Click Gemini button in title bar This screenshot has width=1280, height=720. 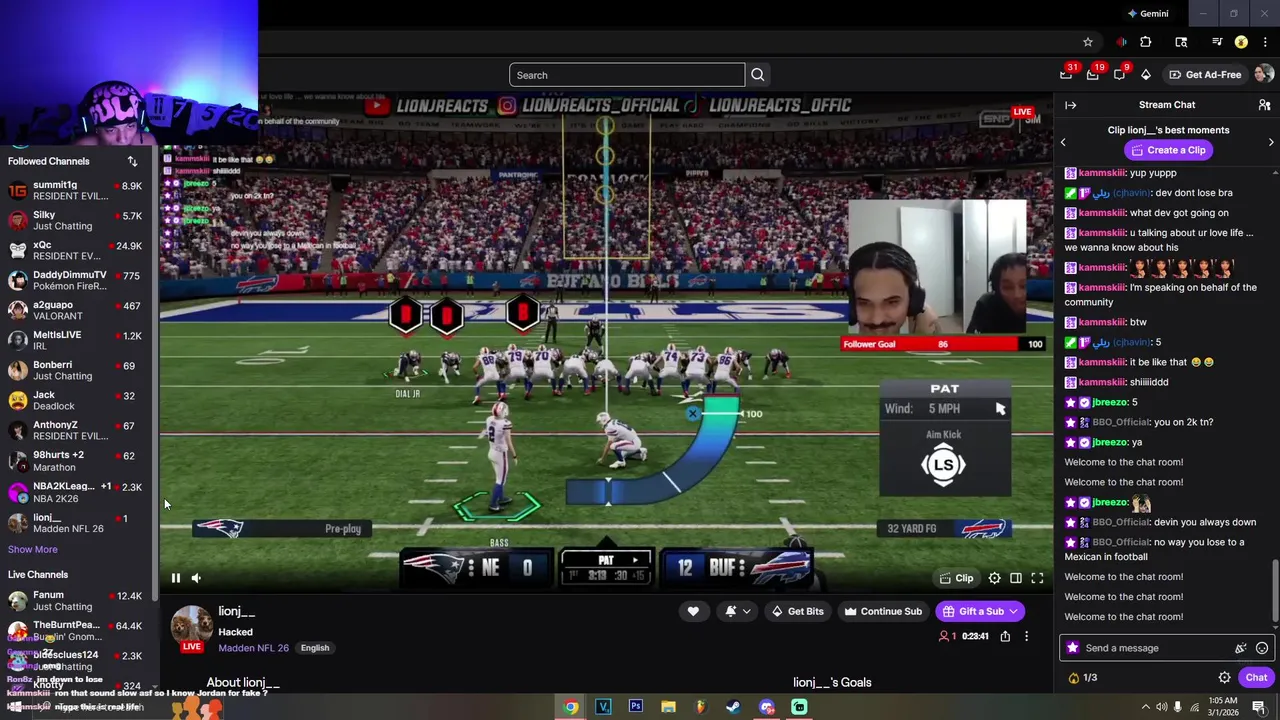(x=1148, y=14)
